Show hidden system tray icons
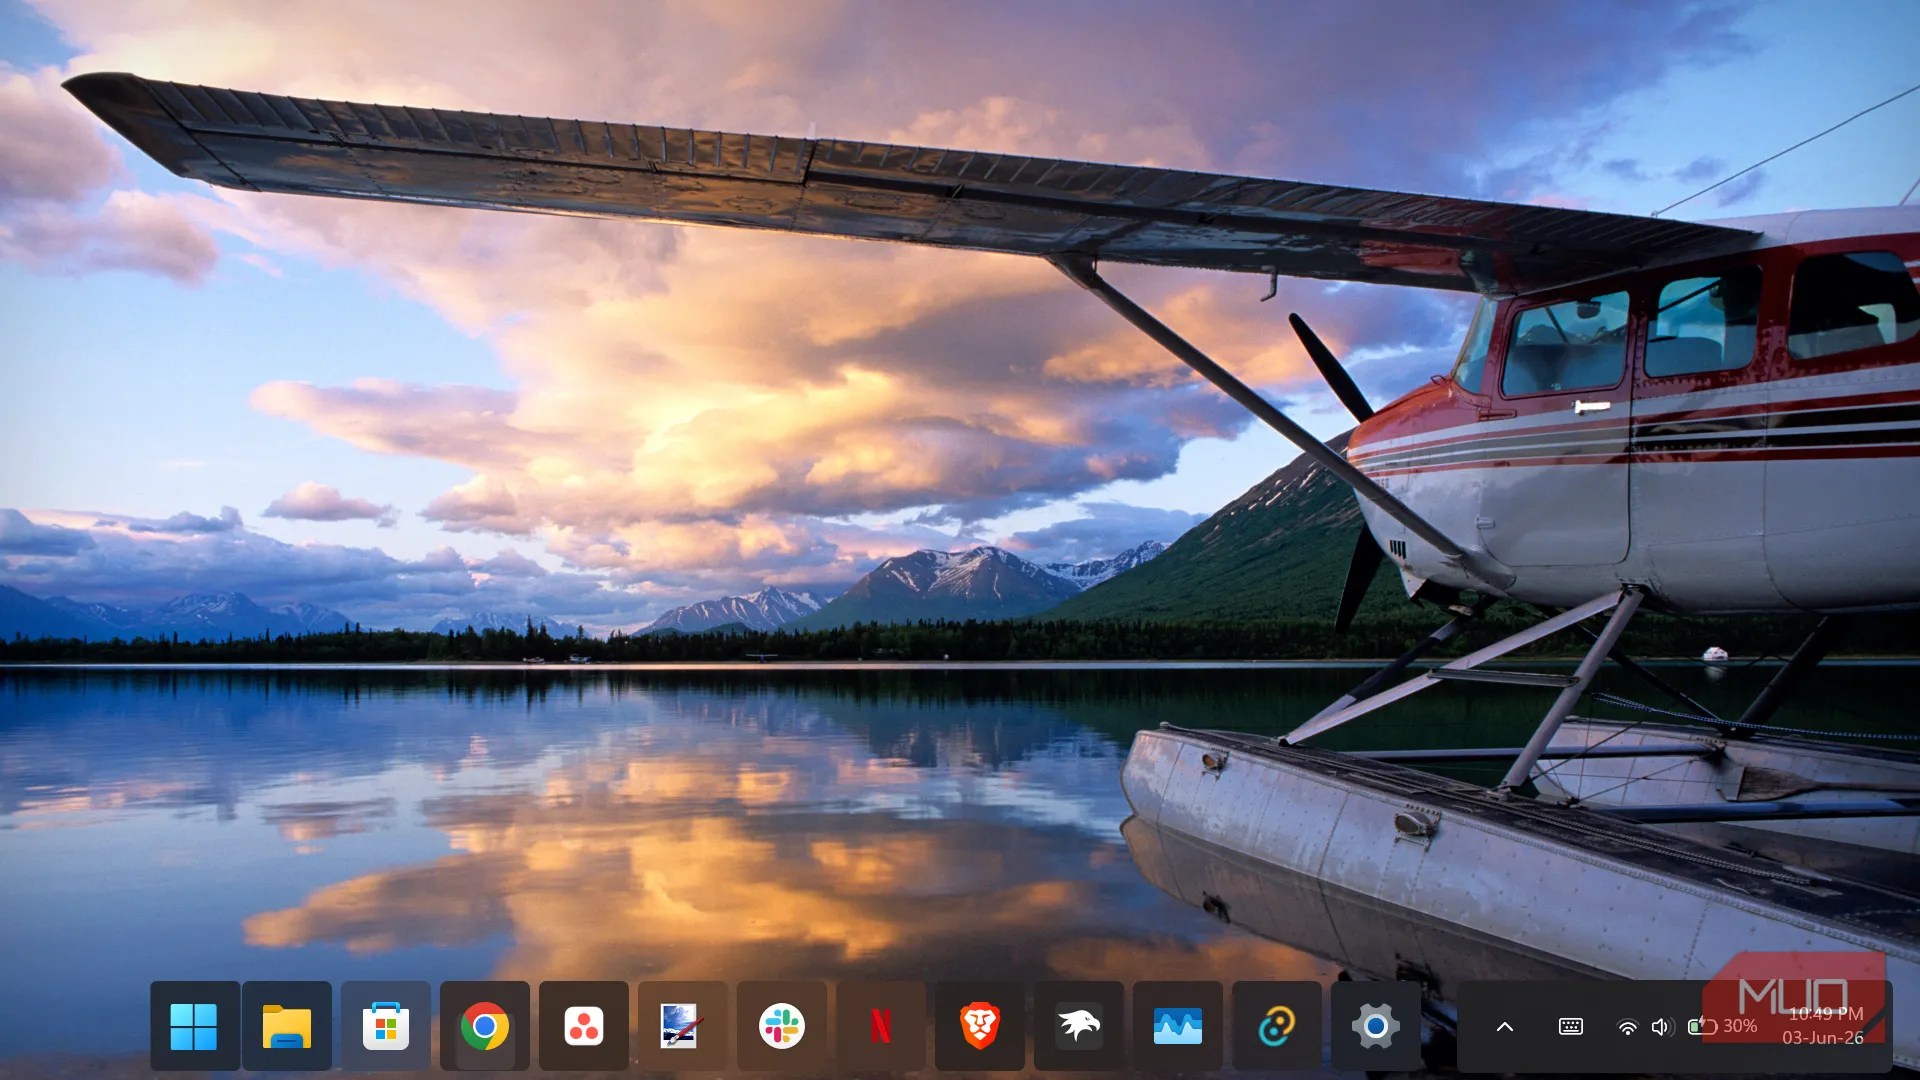1920x1080 pixels. [x=1505, y=1027]
